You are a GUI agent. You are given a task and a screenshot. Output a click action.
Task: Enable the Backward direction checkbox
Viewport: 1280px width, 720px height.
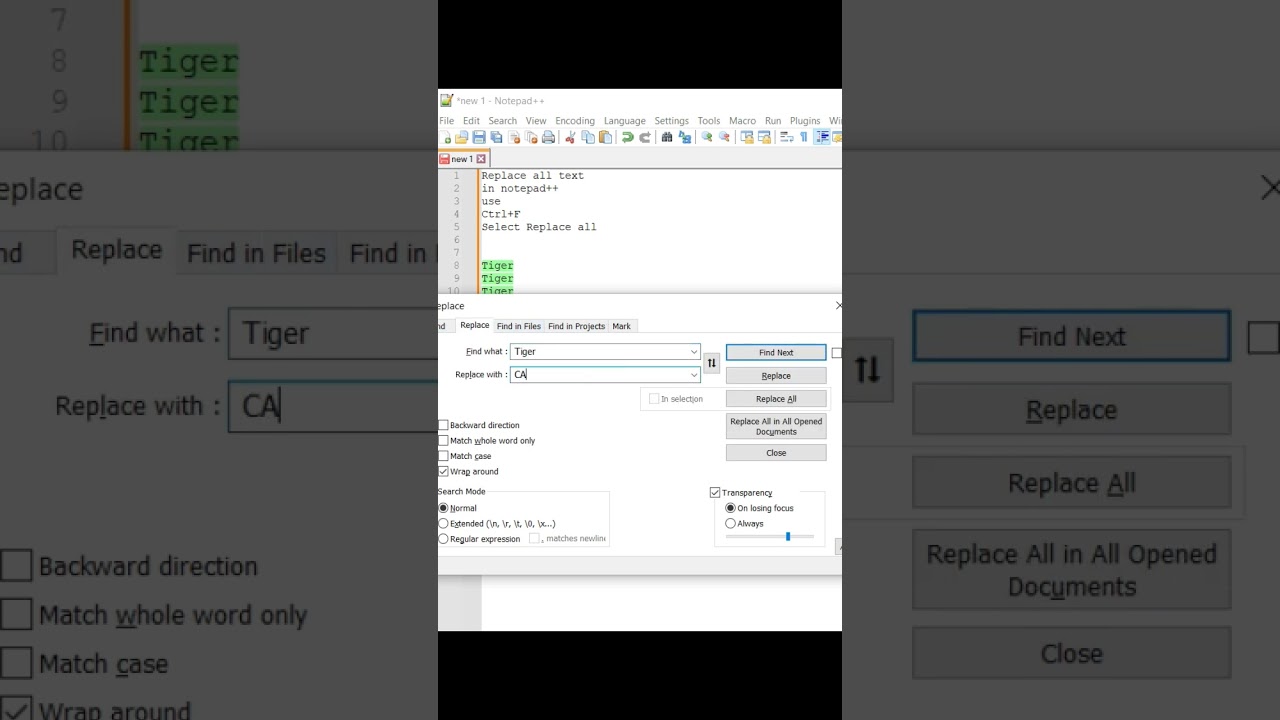[443, 425]
